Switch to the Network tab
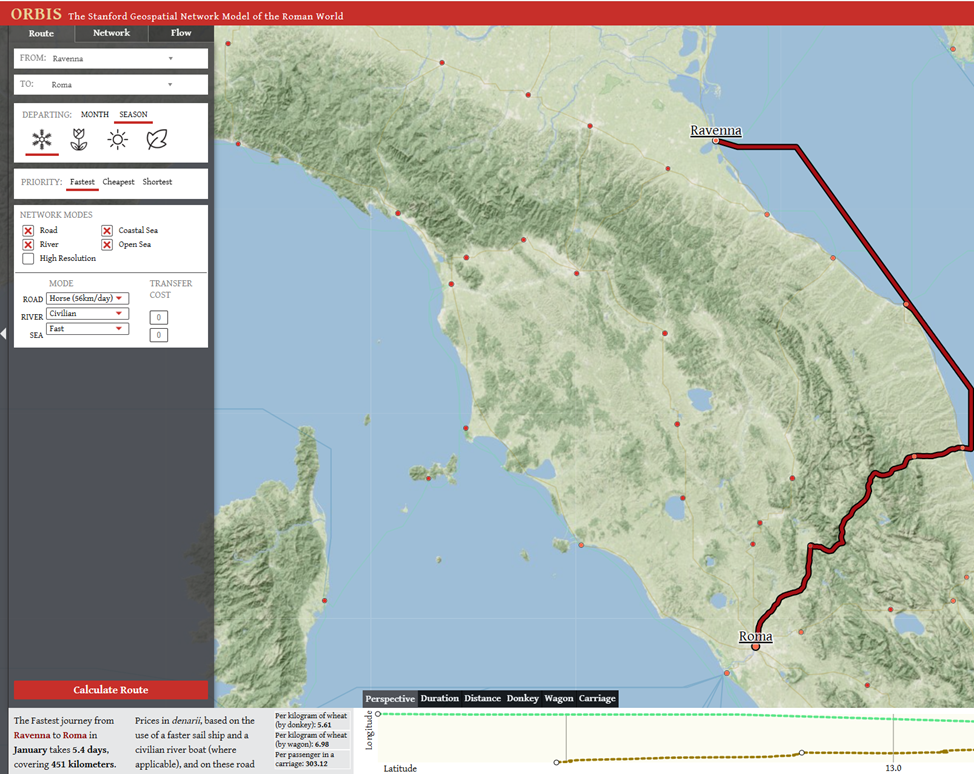974x774 pixels. [x=111, y=33]
